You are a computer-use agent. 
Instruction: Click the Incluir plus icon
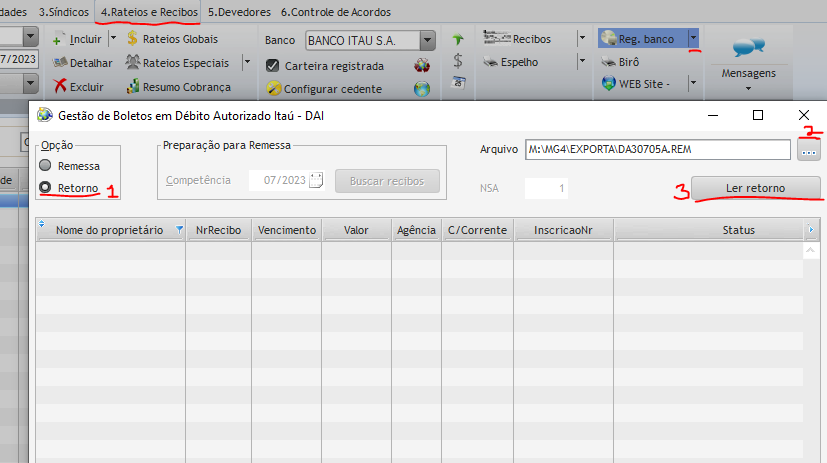(x=59, y=39)
